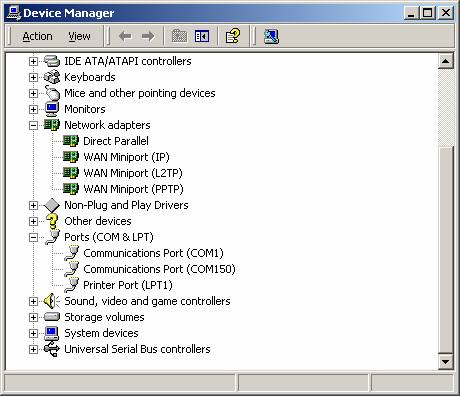
Task: Select the Direct Parallel entry
Action: coord(116,141)
